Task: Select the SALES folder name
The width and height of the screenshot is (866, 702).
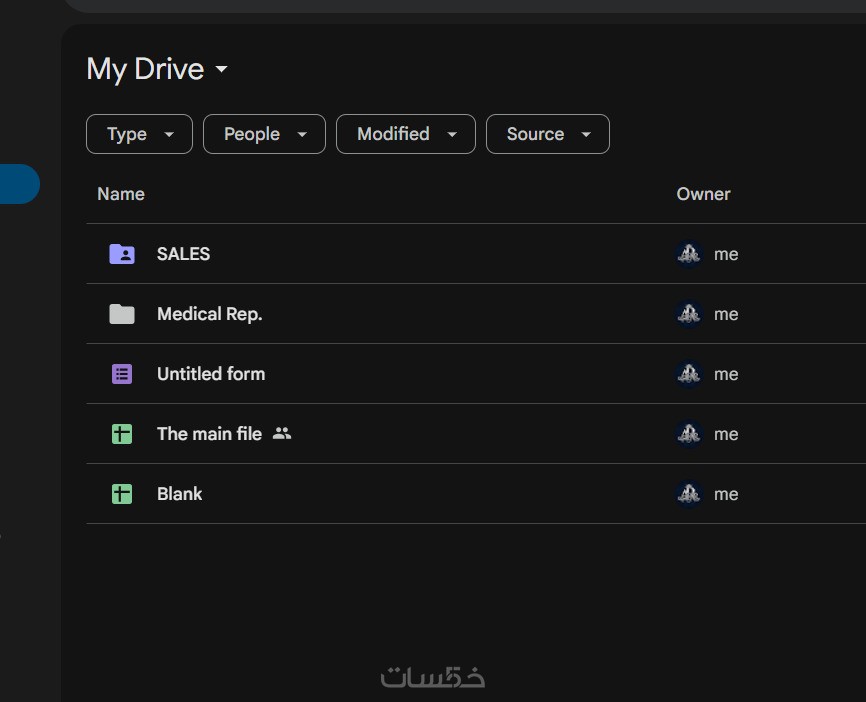Action: (184, 254)
